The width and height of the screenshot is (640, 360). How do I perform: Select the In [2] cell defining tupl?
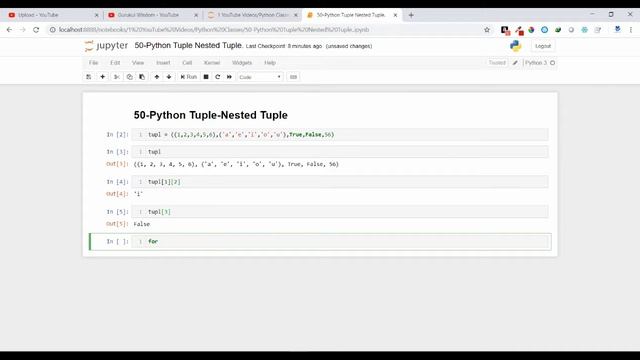tap(340, 135)
